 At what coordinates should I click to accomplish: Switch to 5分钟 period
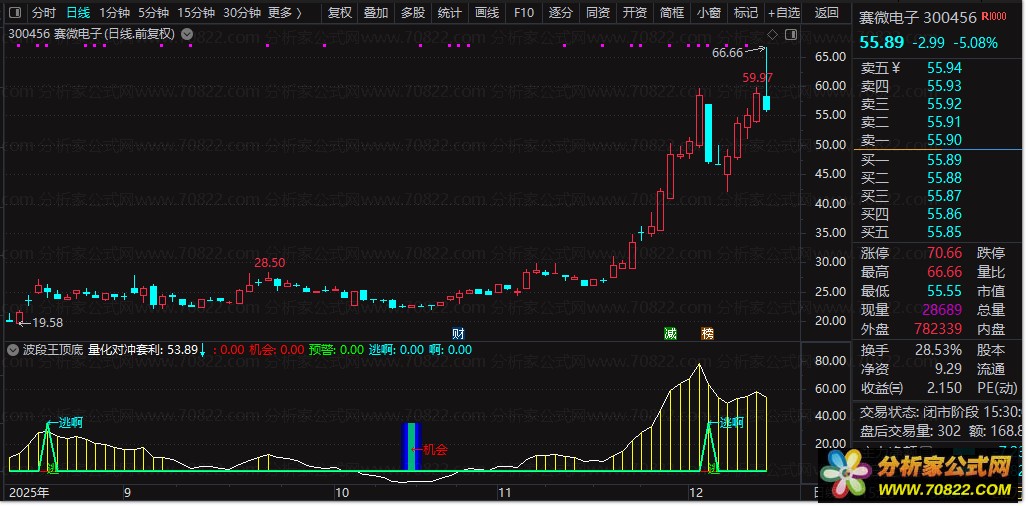(153, 12)
